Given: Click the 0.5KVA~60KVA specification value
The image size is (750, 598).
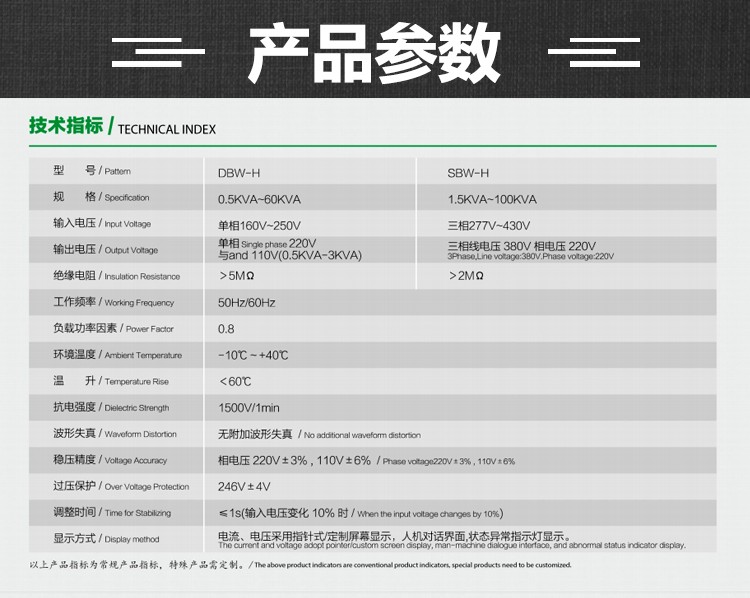Looking at the screenshot, I should [x=259, y=198].
